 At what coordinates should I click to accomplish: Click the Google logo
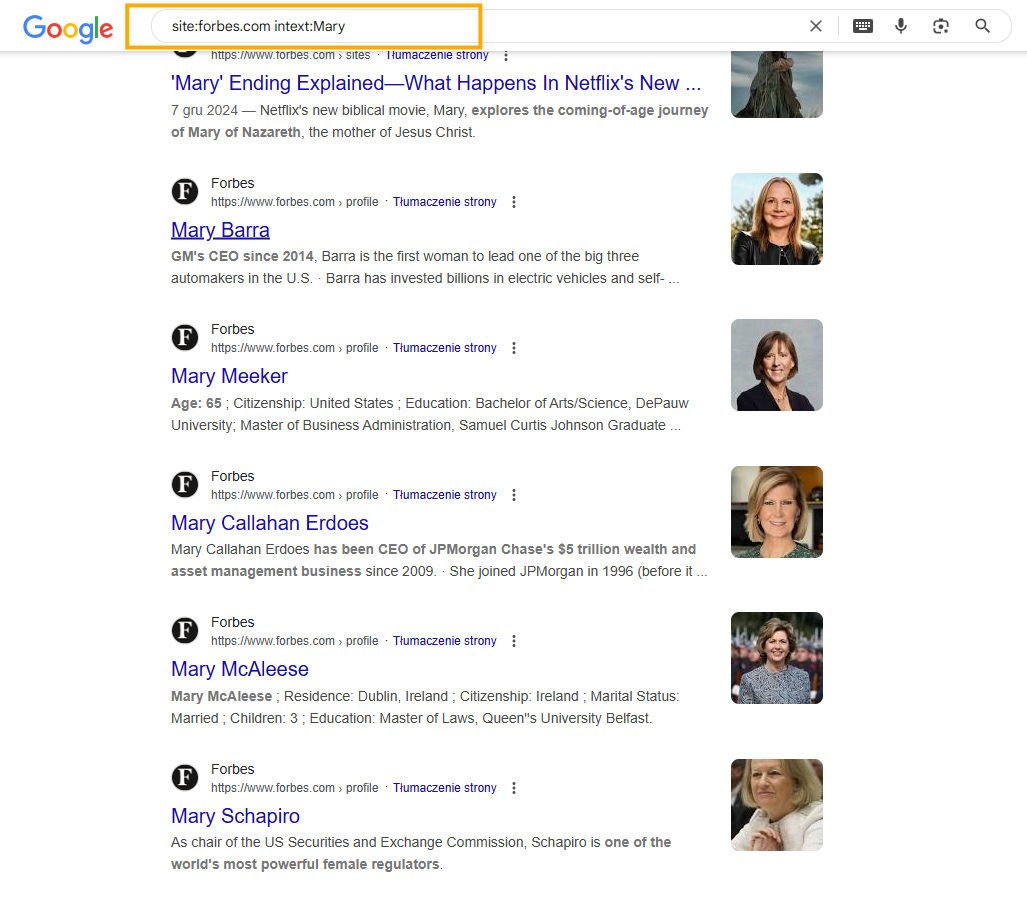[68, 28]
